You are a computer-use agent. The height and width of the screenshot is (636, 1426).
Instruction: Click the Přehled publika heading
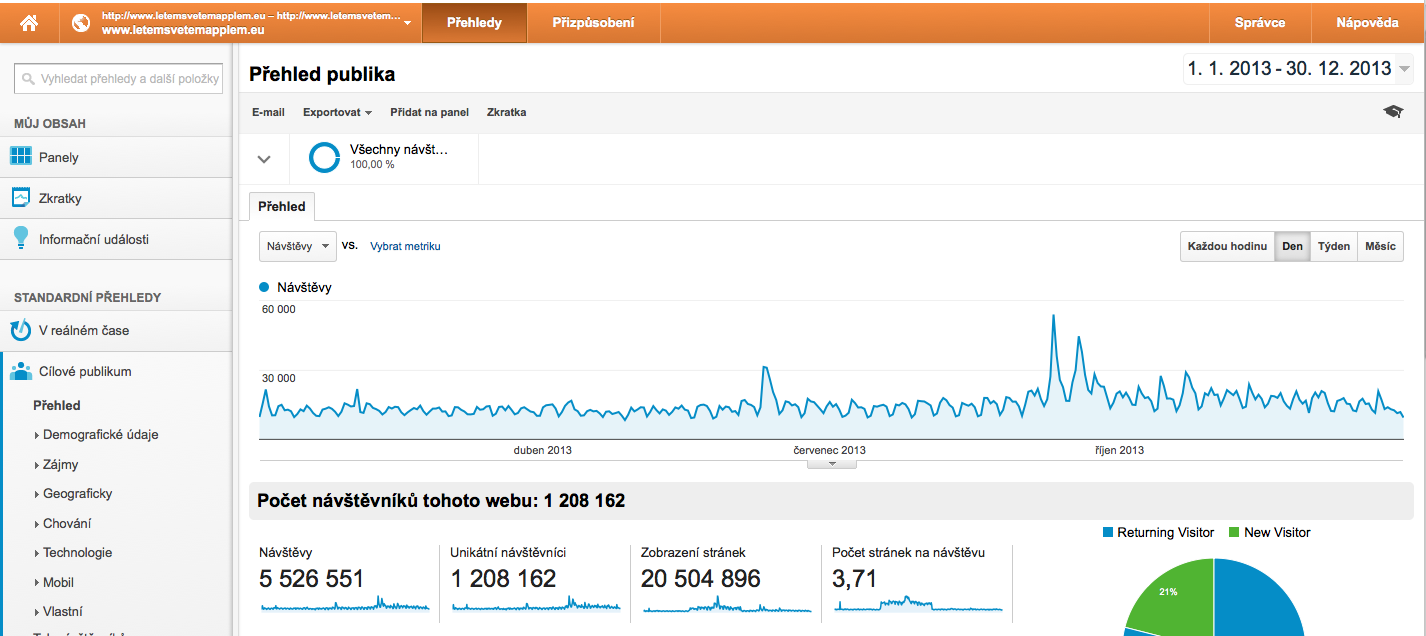(x=322, y=74)
